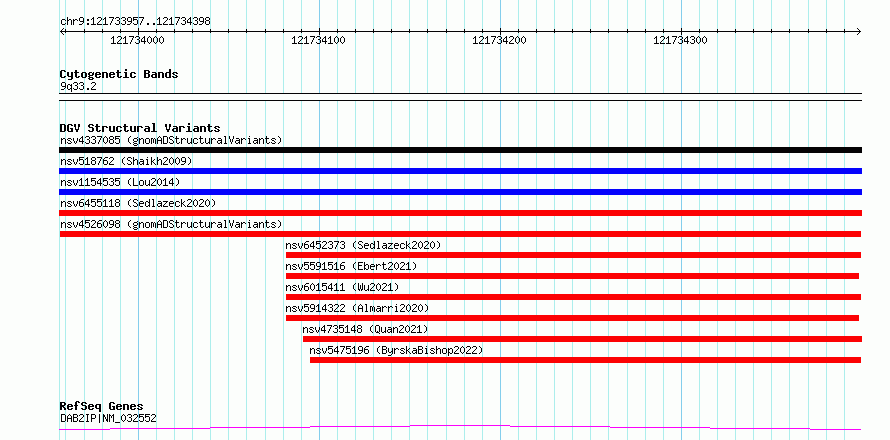890x440 pixels.
Task: Open variant nsv6015411 (Wu2021) label
Action: (x=342, y=287)
